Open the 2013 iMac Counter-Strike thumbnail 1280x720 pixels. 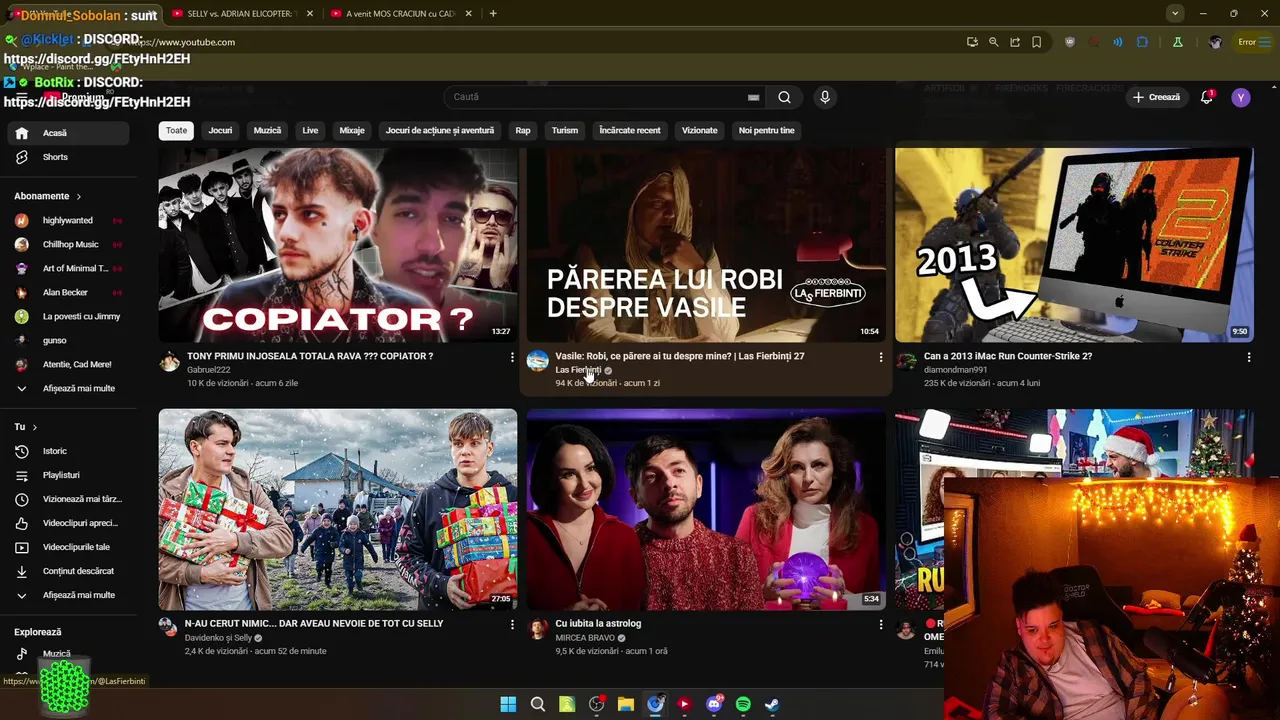click(1074, 245)
